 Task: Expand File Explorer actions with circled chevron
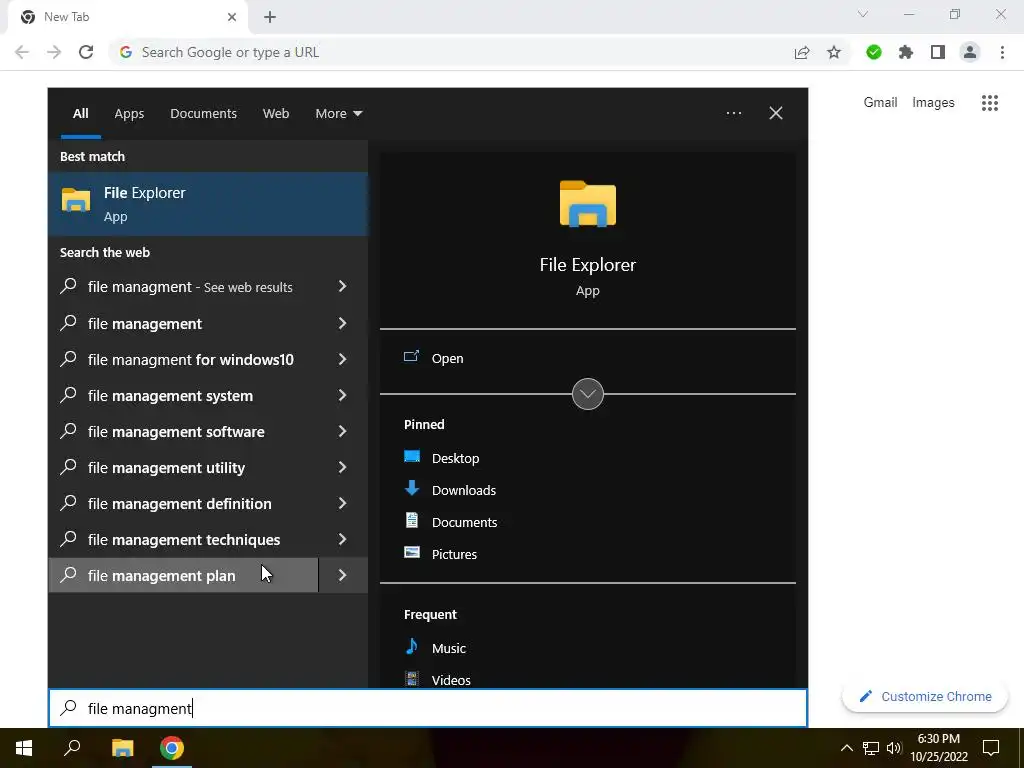click(588, 394)
